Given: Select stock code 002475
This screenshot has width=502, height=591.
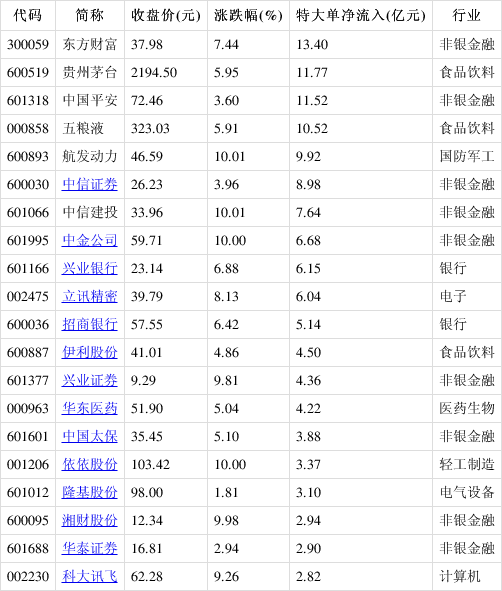Looking at the screenshot, I should 28,296.
